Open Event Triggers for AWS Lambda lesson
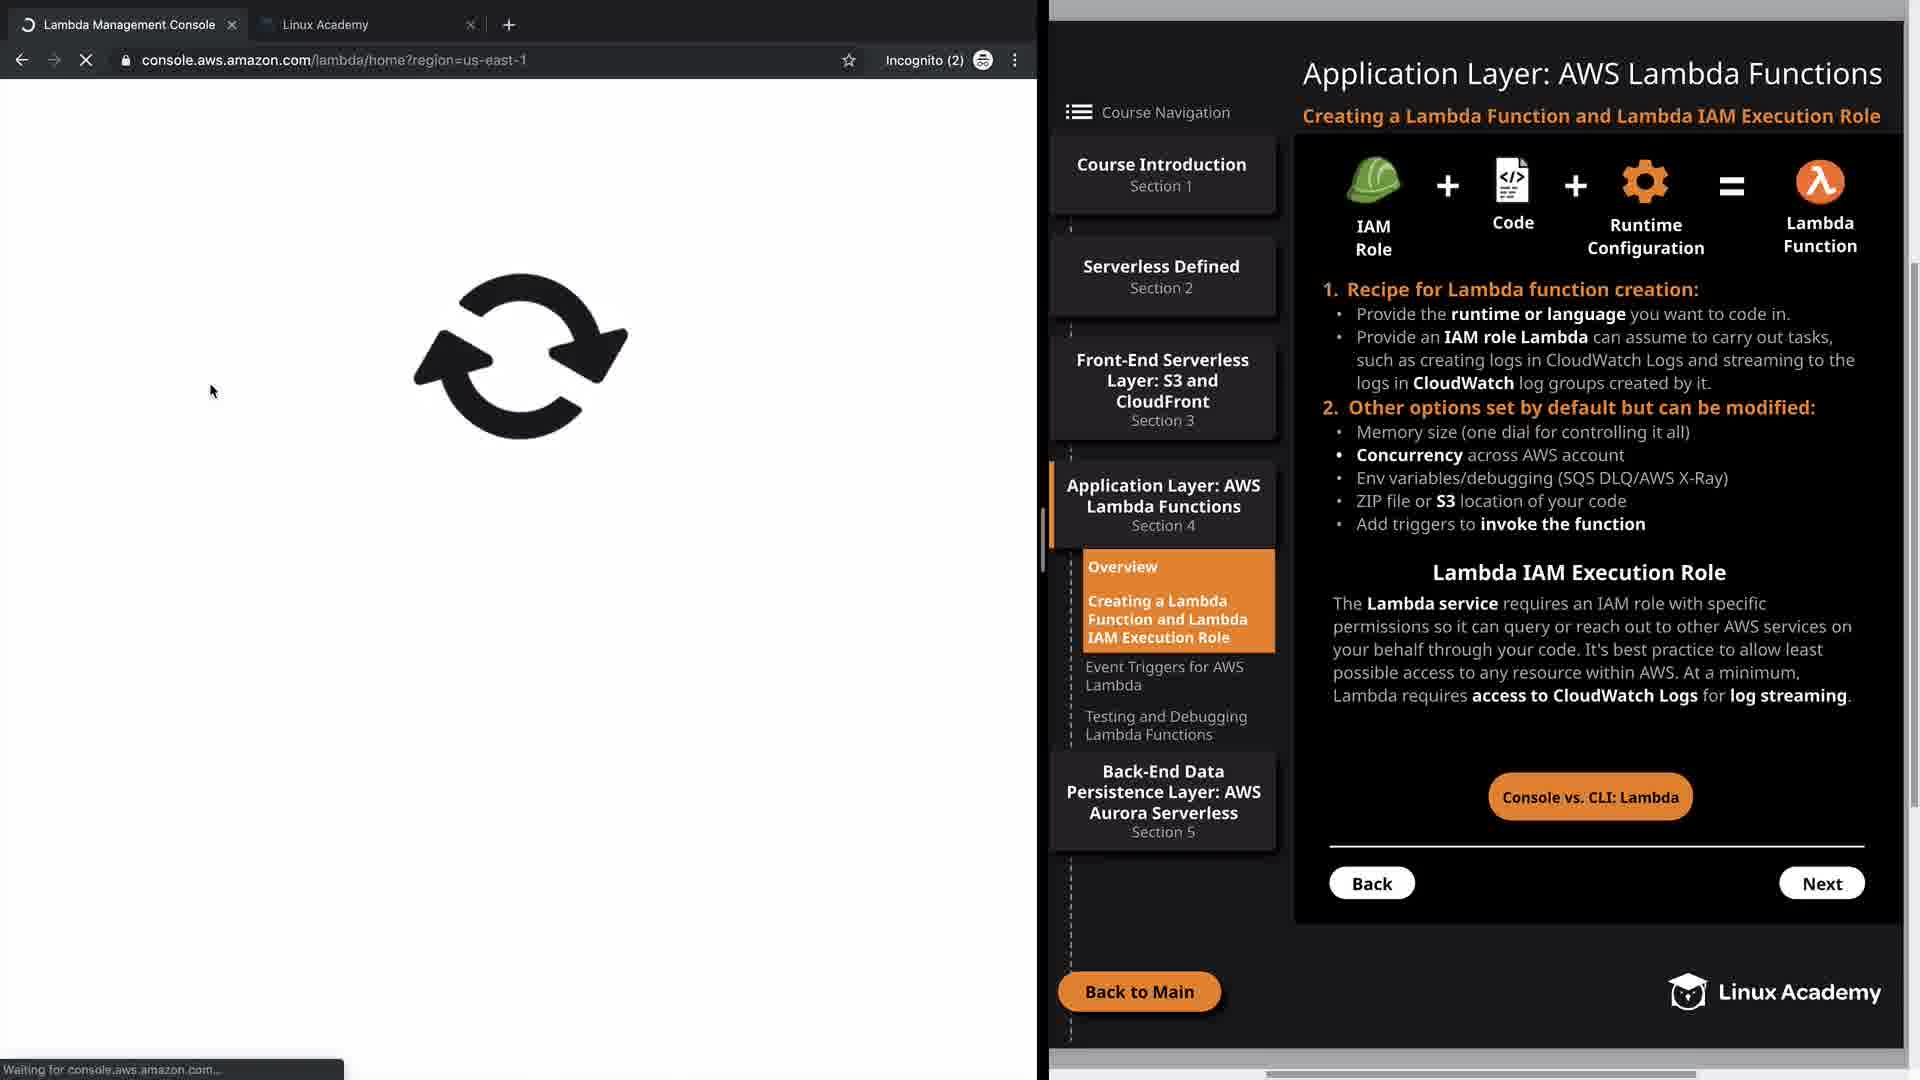This screenshot has height=1080, width=1920. pyautogui.click(x=1164, y=675)
